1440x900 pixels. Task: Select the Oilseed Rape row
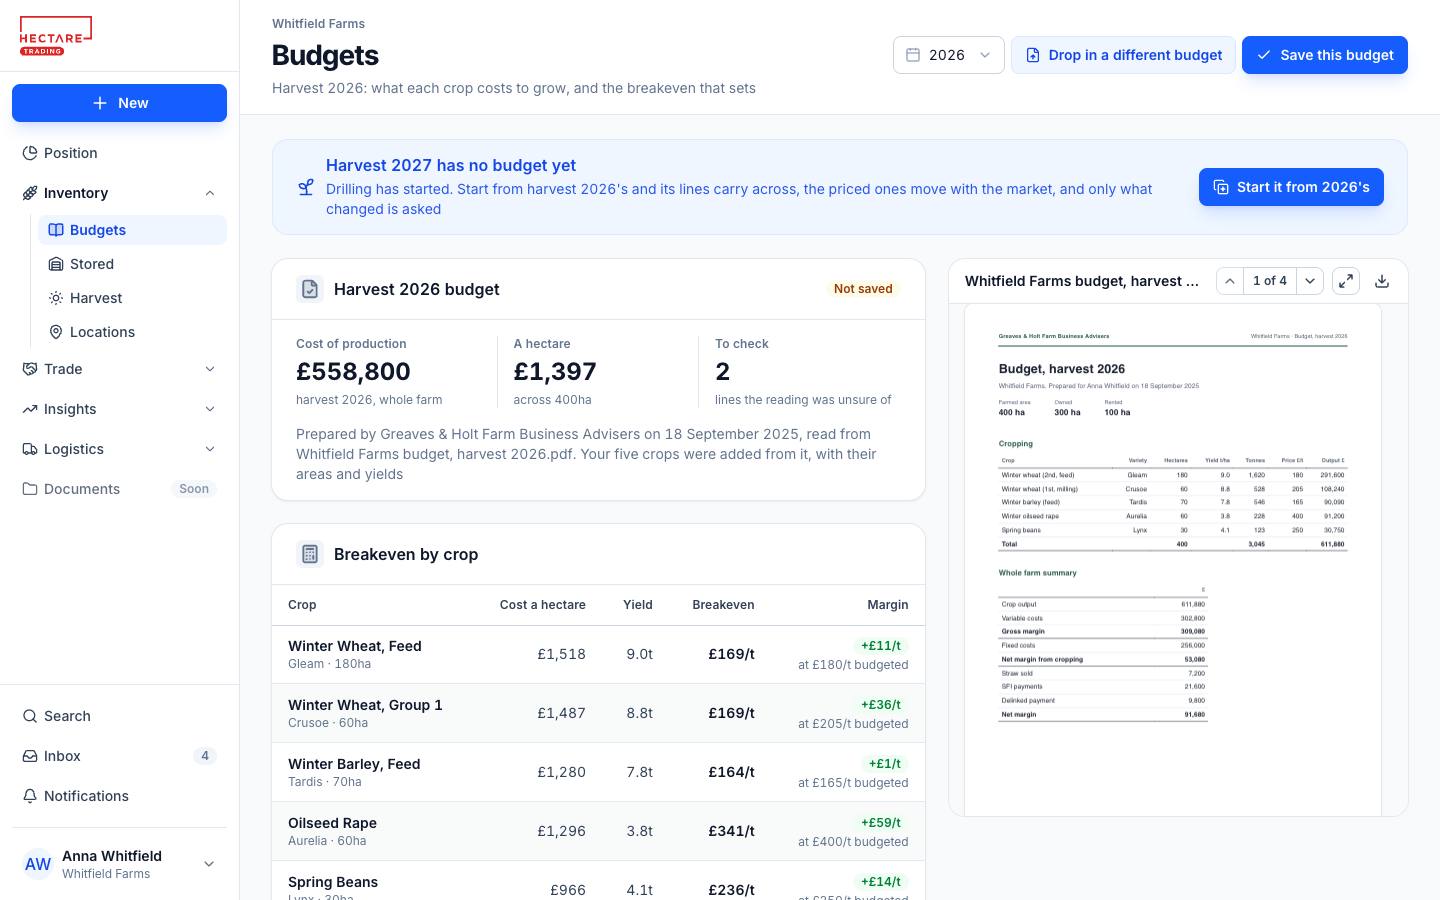(598, 831)
